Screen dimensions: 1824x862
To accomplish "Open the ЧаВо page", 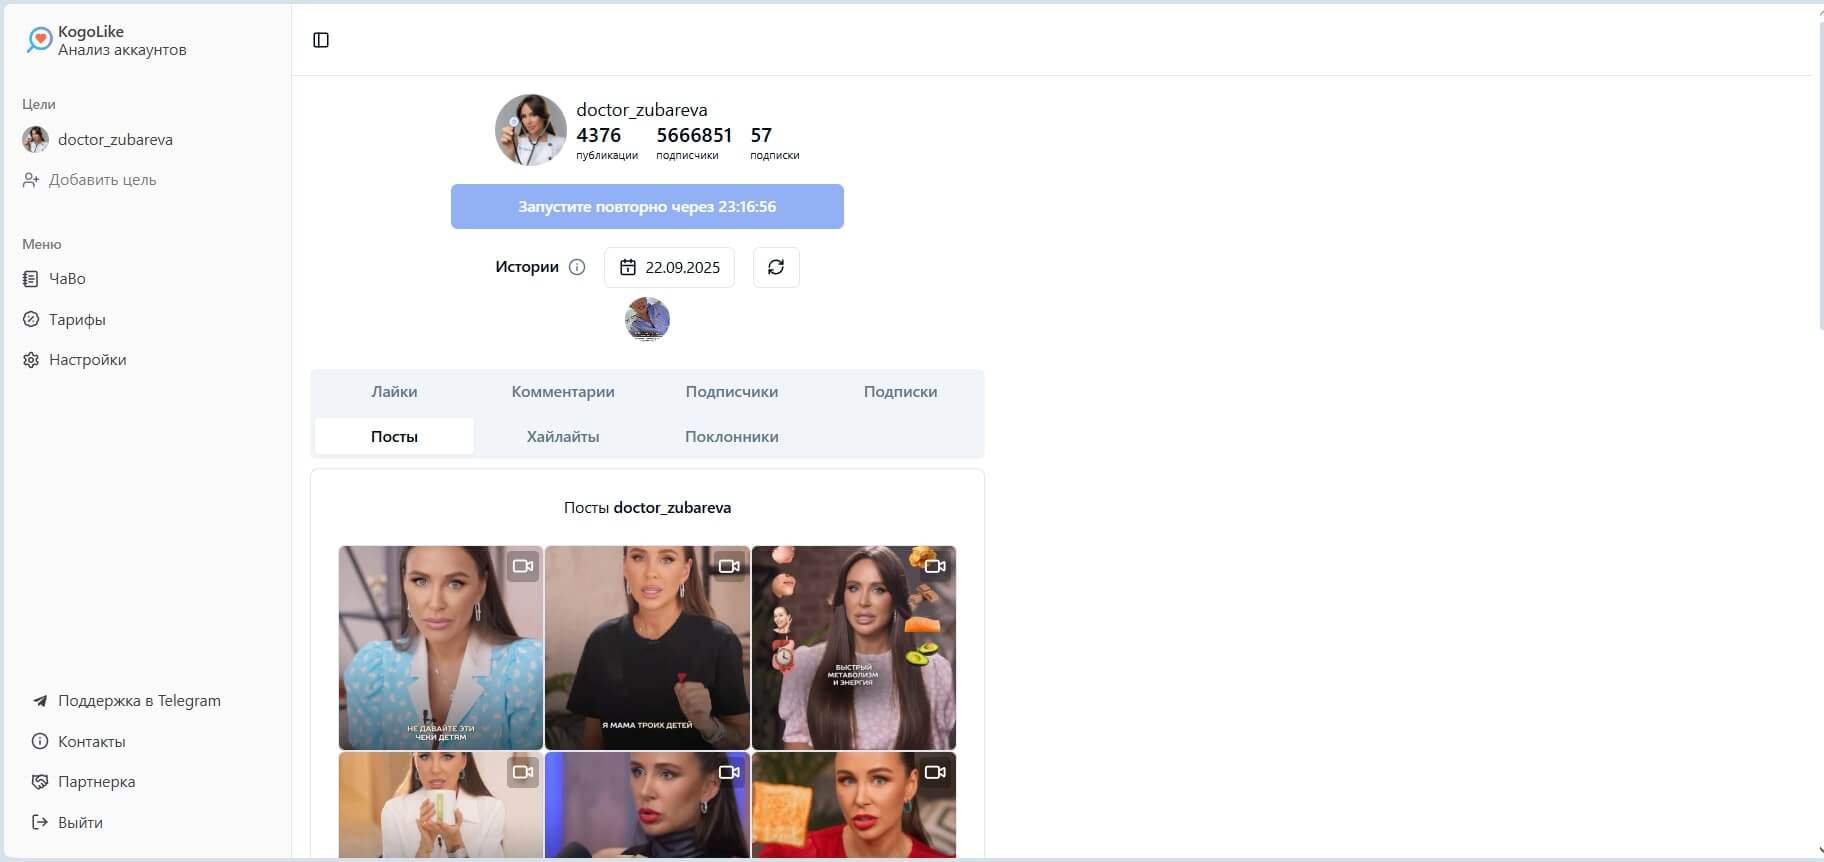I will coord(54,279).
